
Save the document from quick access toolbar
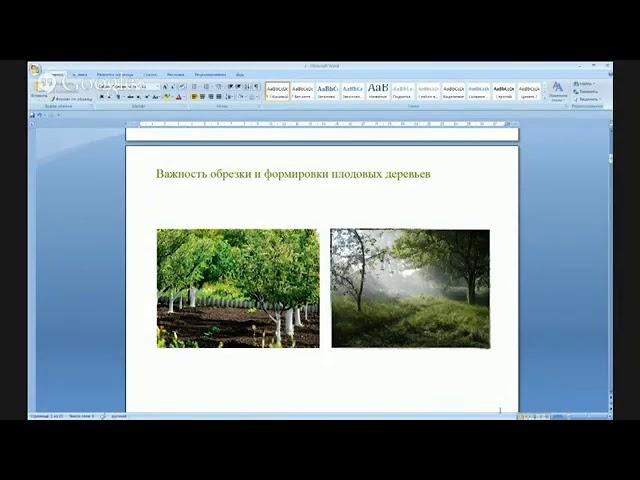point(32,115)
